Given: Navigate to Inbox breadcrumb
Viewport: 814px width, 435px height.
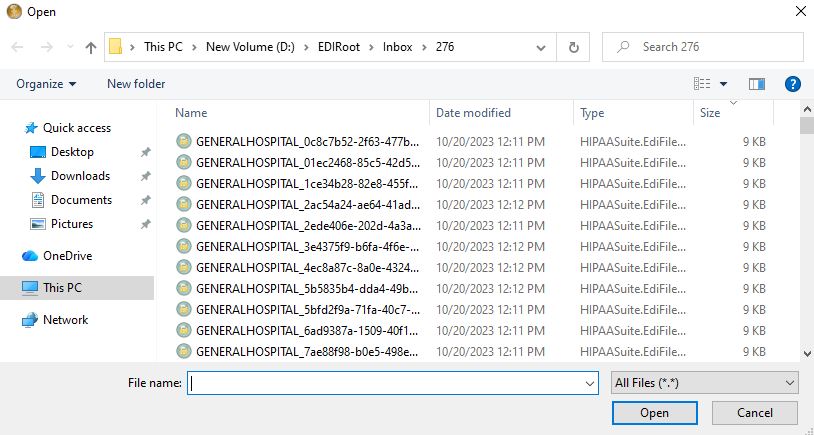Looking at the screenshot, I should pyautogui.click(x=398, y=47).
